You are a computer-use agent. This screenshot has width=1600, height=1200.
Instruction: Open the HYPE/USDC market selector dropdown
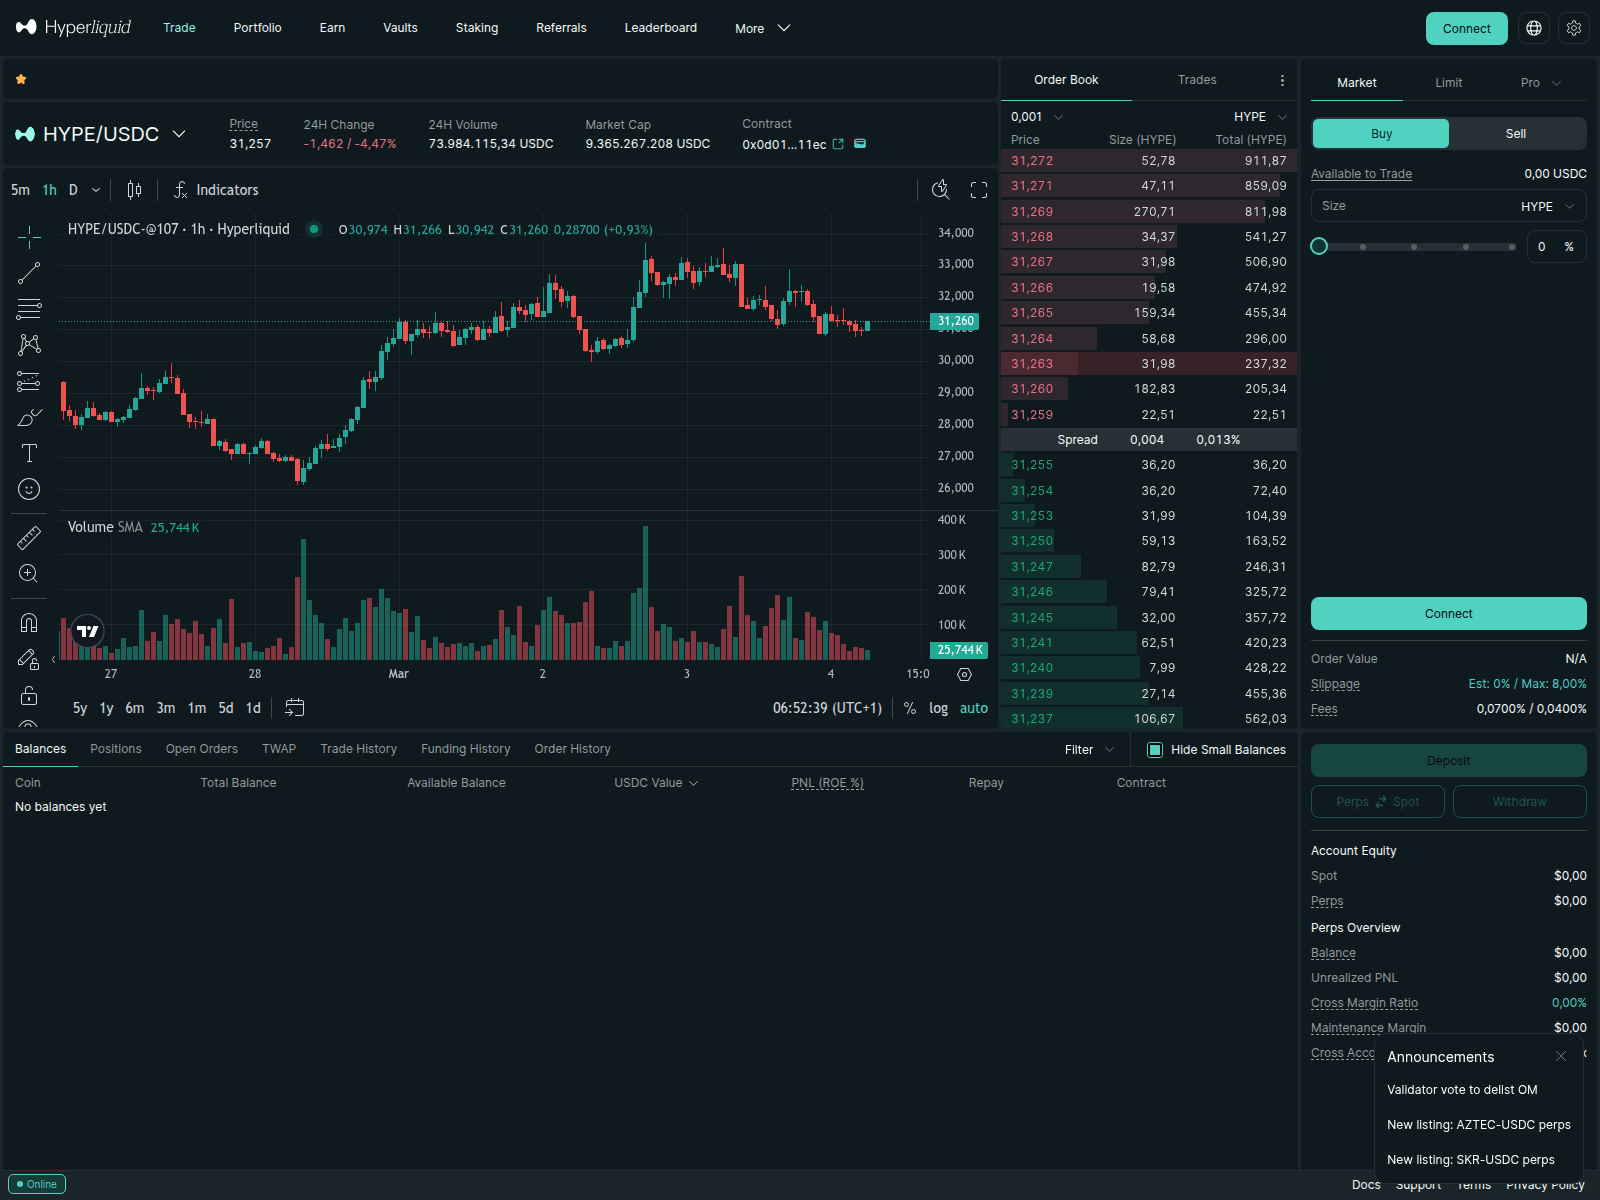(x=100, y=133)
